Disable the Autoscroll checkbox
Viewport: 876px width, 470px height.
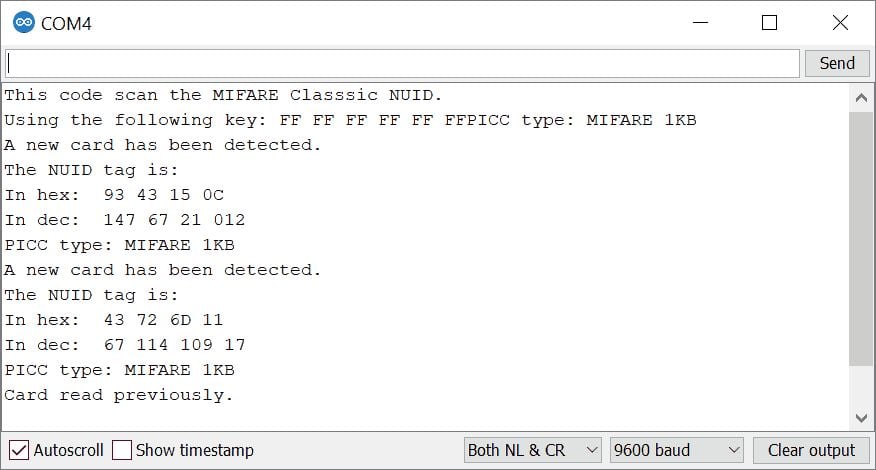pos(19,450)
